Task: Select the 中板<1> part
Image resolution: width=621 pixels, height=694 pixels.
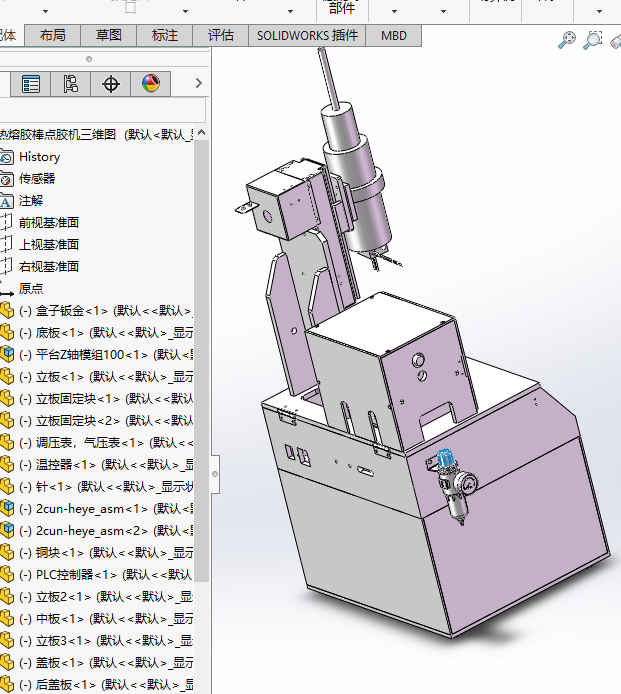Action: click(x=106, y=619)
